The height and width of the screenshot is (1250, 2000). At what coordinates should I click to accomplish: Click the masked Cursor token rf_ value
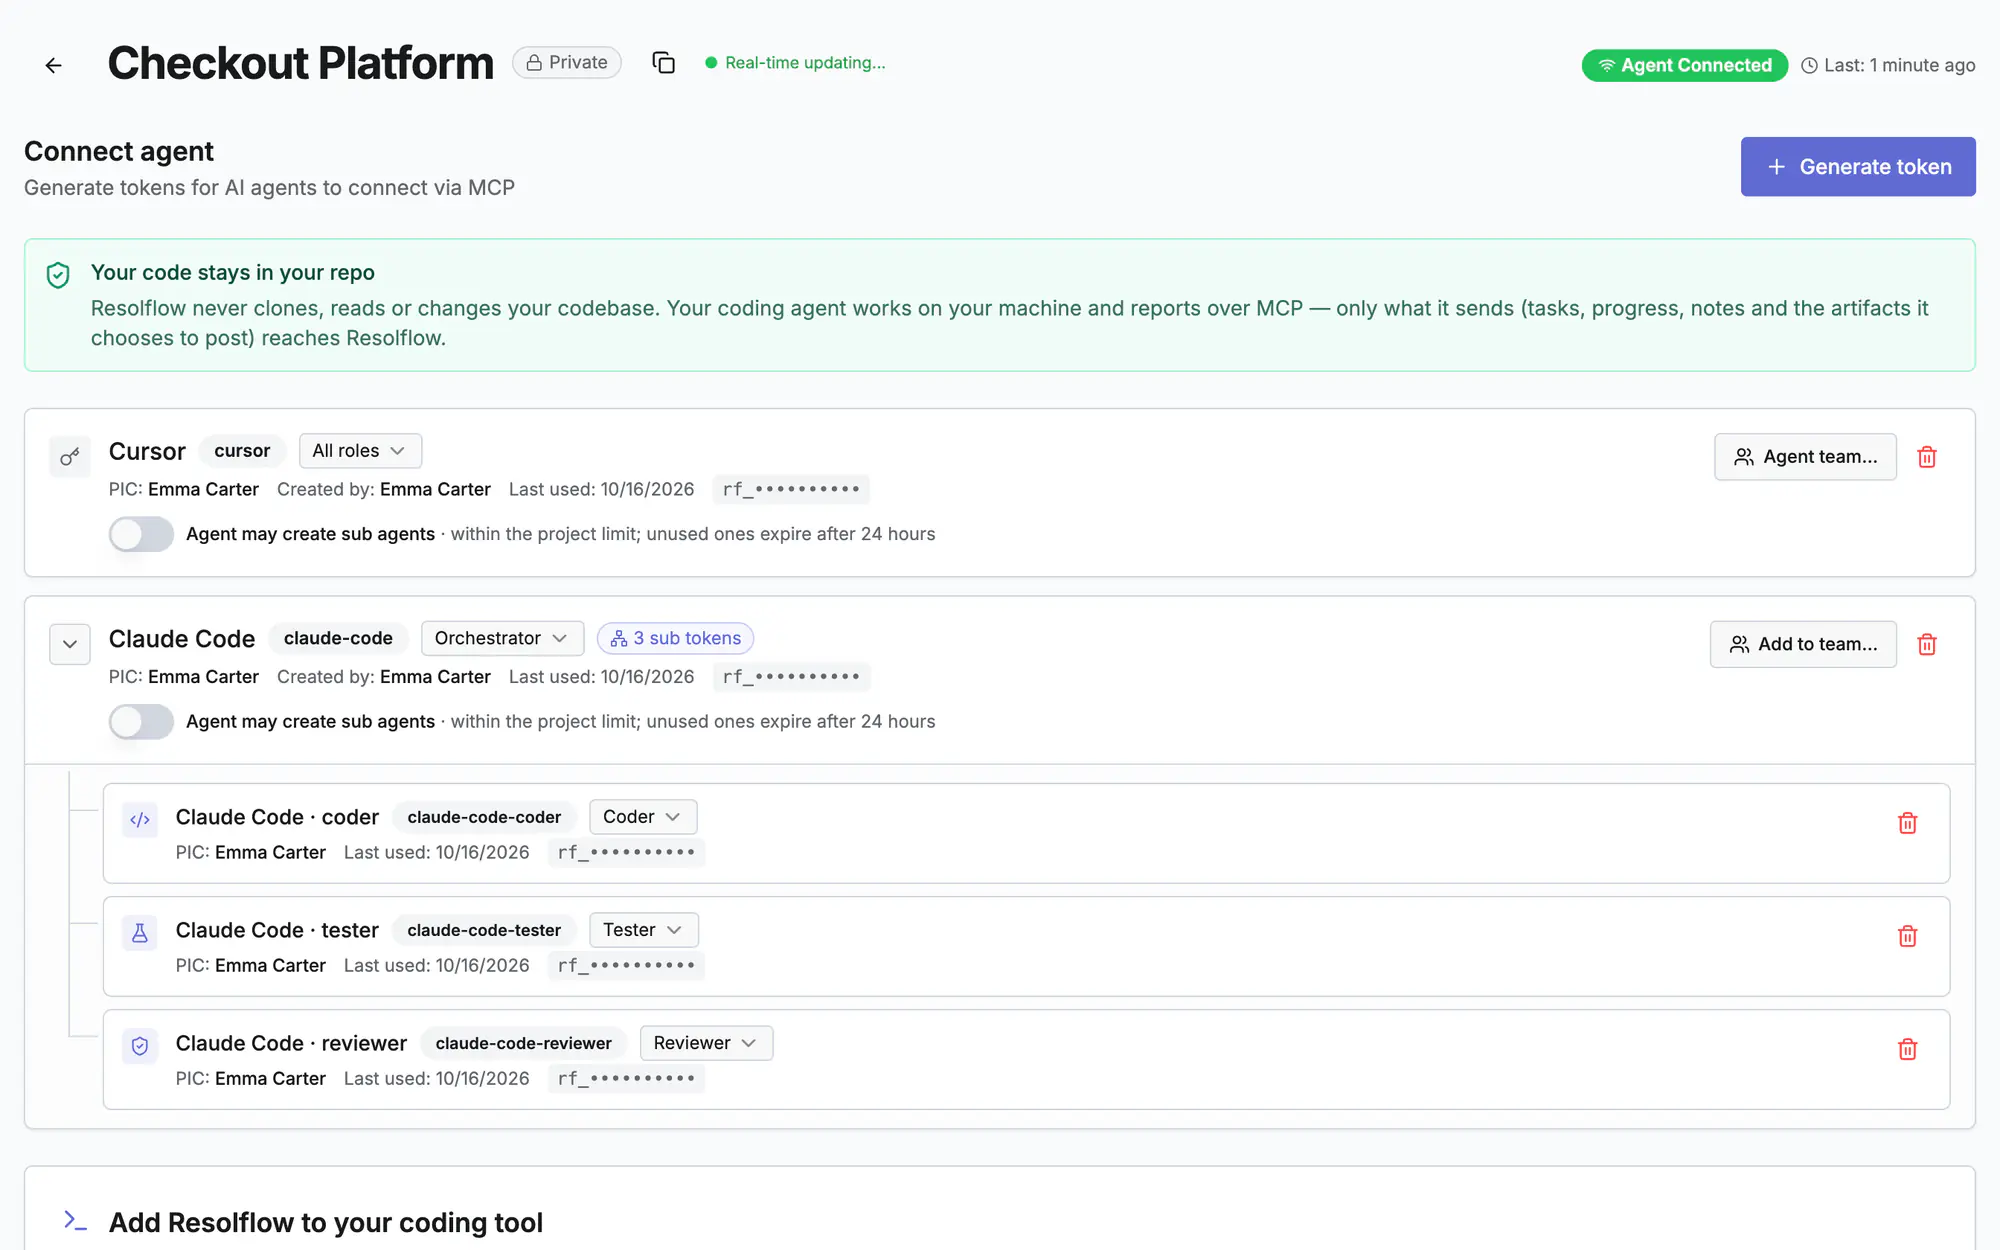[791, 489]
